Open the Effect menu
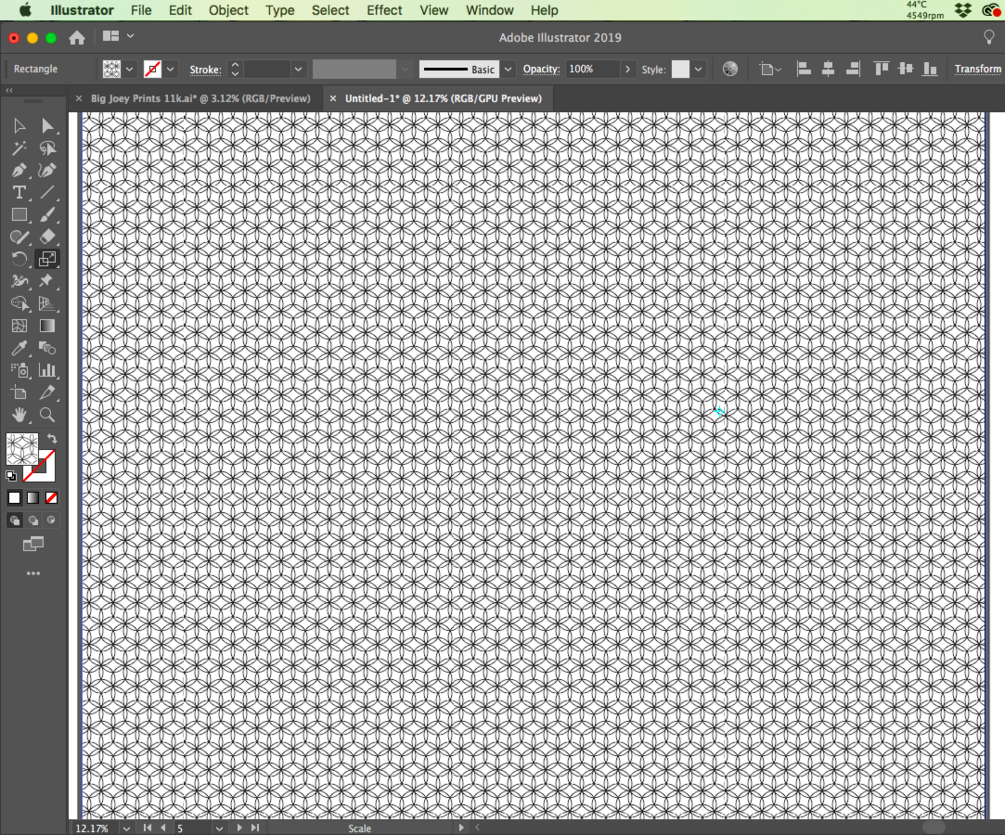The height and width of the screenshot is (835, 1005). (384, 10)
